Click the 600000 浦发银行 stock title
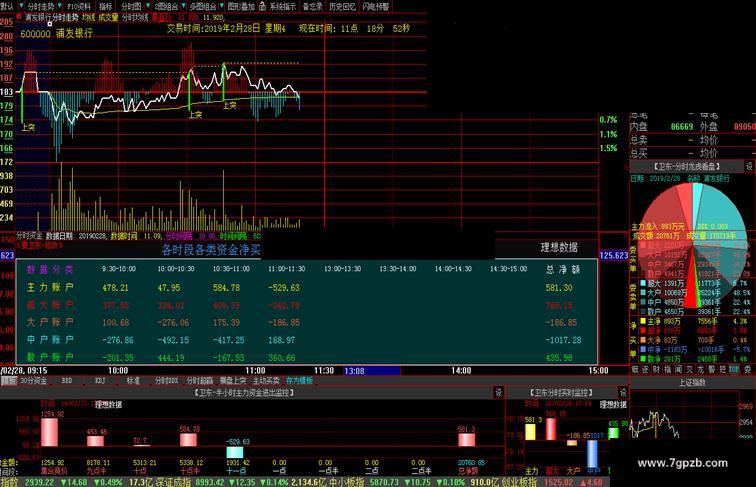The height and width of the screenshot is (487, 756). pyautogui.click(x=56, y=34)
